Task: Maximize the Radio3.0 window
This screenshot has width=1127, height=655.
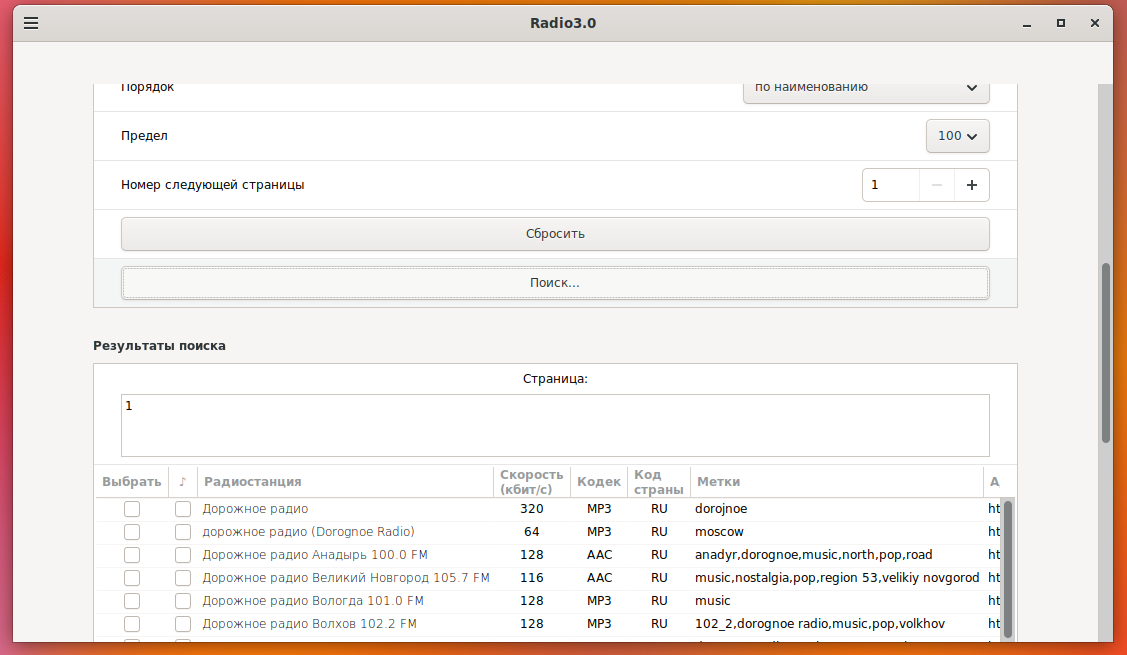Action: [x=1061, y=23]
